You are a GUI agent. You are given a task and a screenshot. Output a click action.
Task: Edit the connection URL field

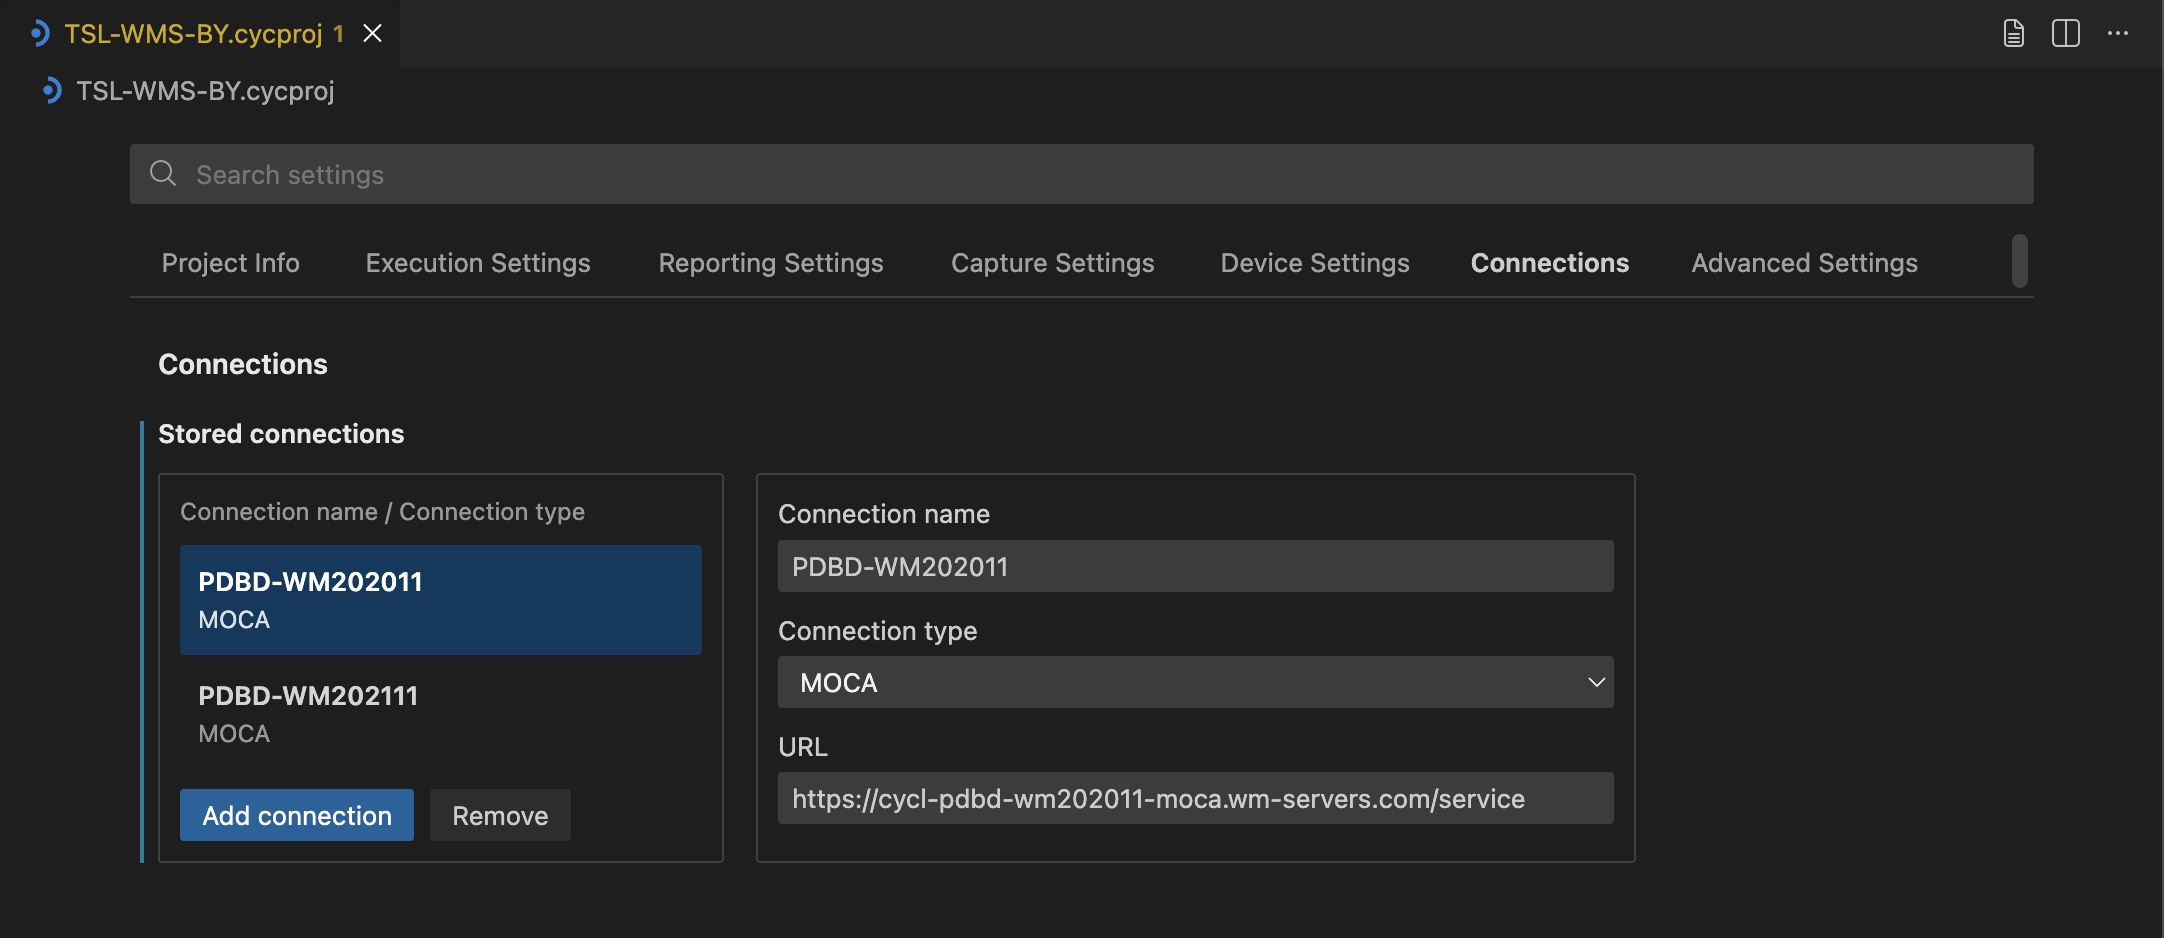1195,798
